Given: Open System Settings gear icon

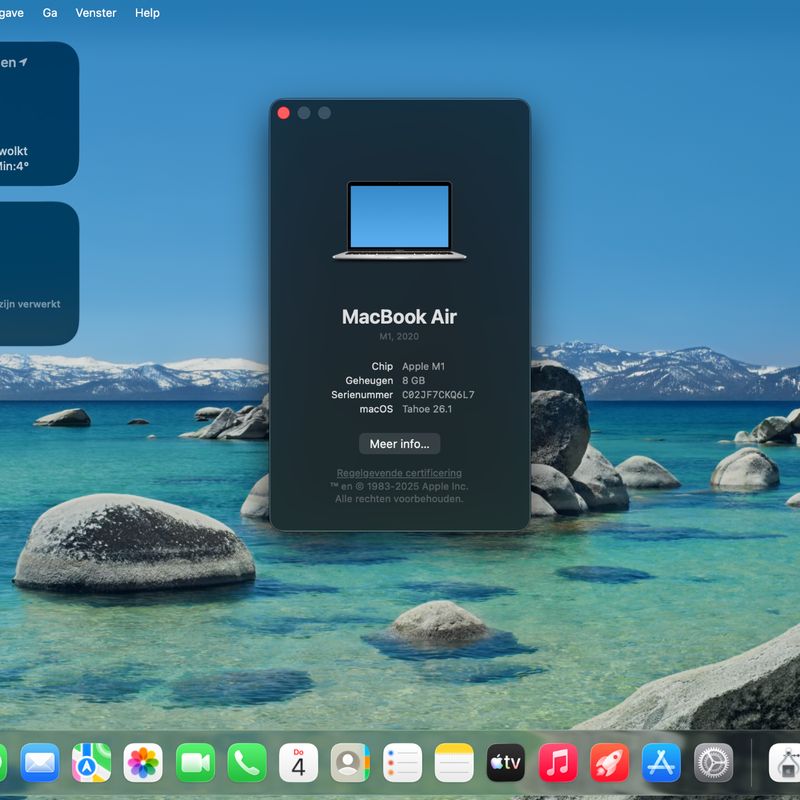Looking at the screenshot, I should [x=713, y=763].
